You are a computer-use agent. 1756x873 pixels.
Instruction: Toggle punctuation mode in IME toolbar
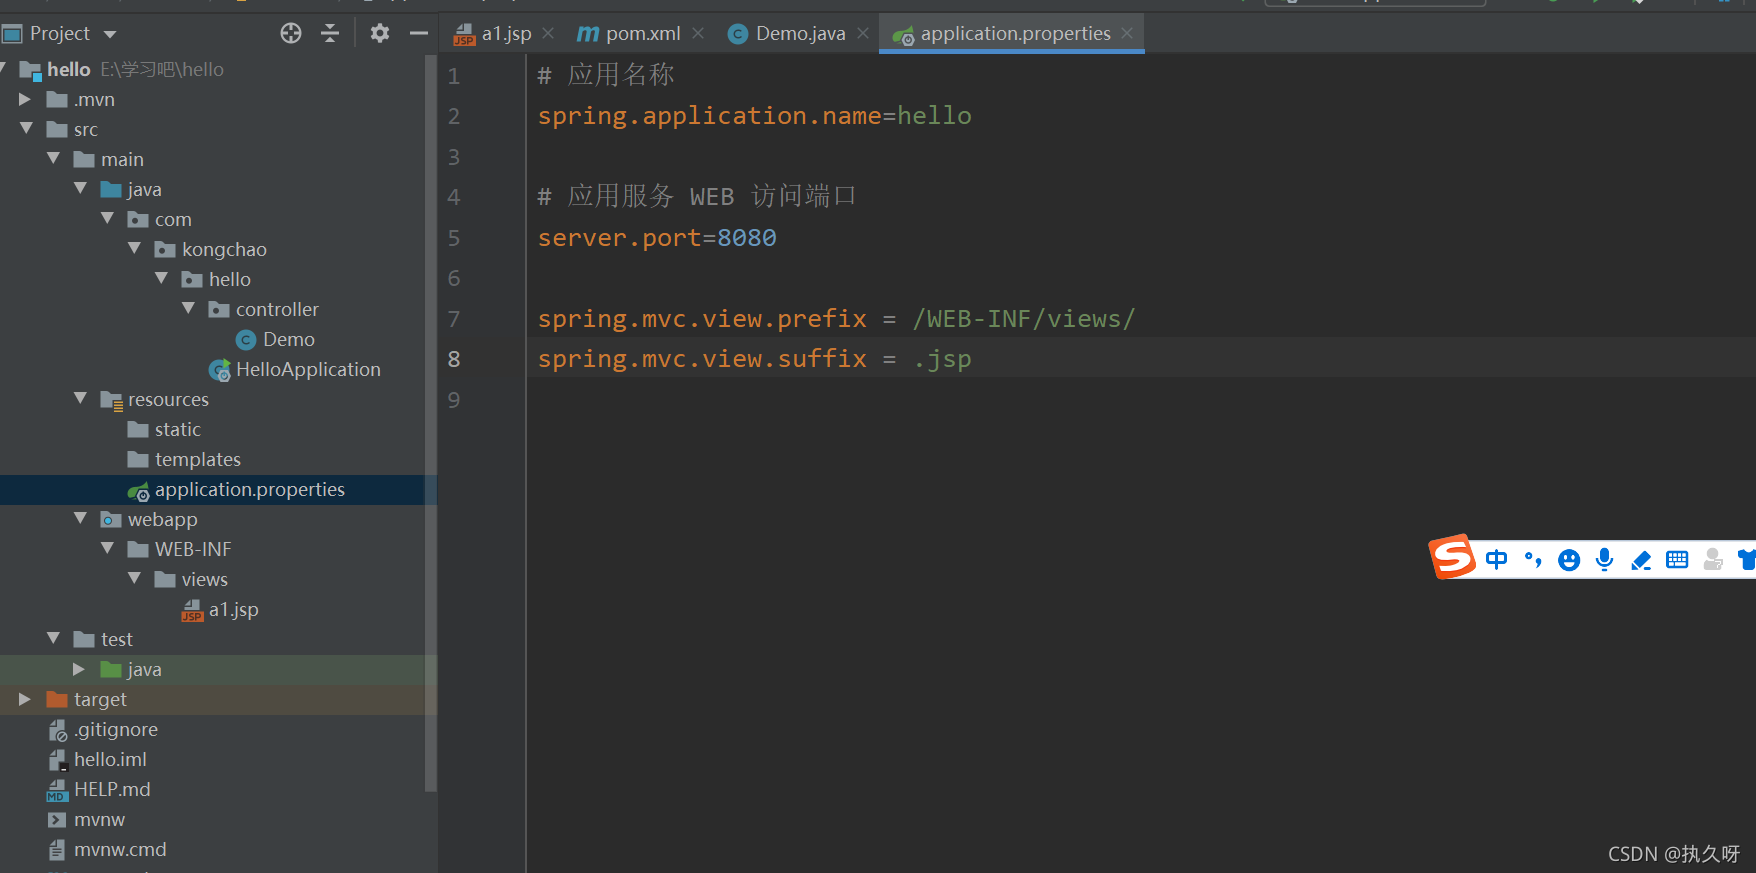1532,560
